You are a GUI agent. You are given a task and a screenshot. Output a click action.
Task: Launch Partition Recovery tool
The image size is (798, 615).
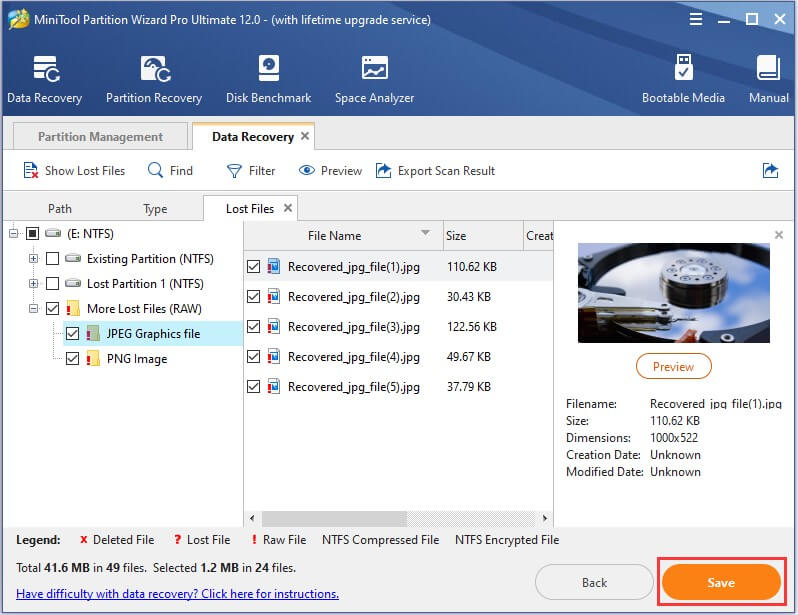click(x=154, y=79)
